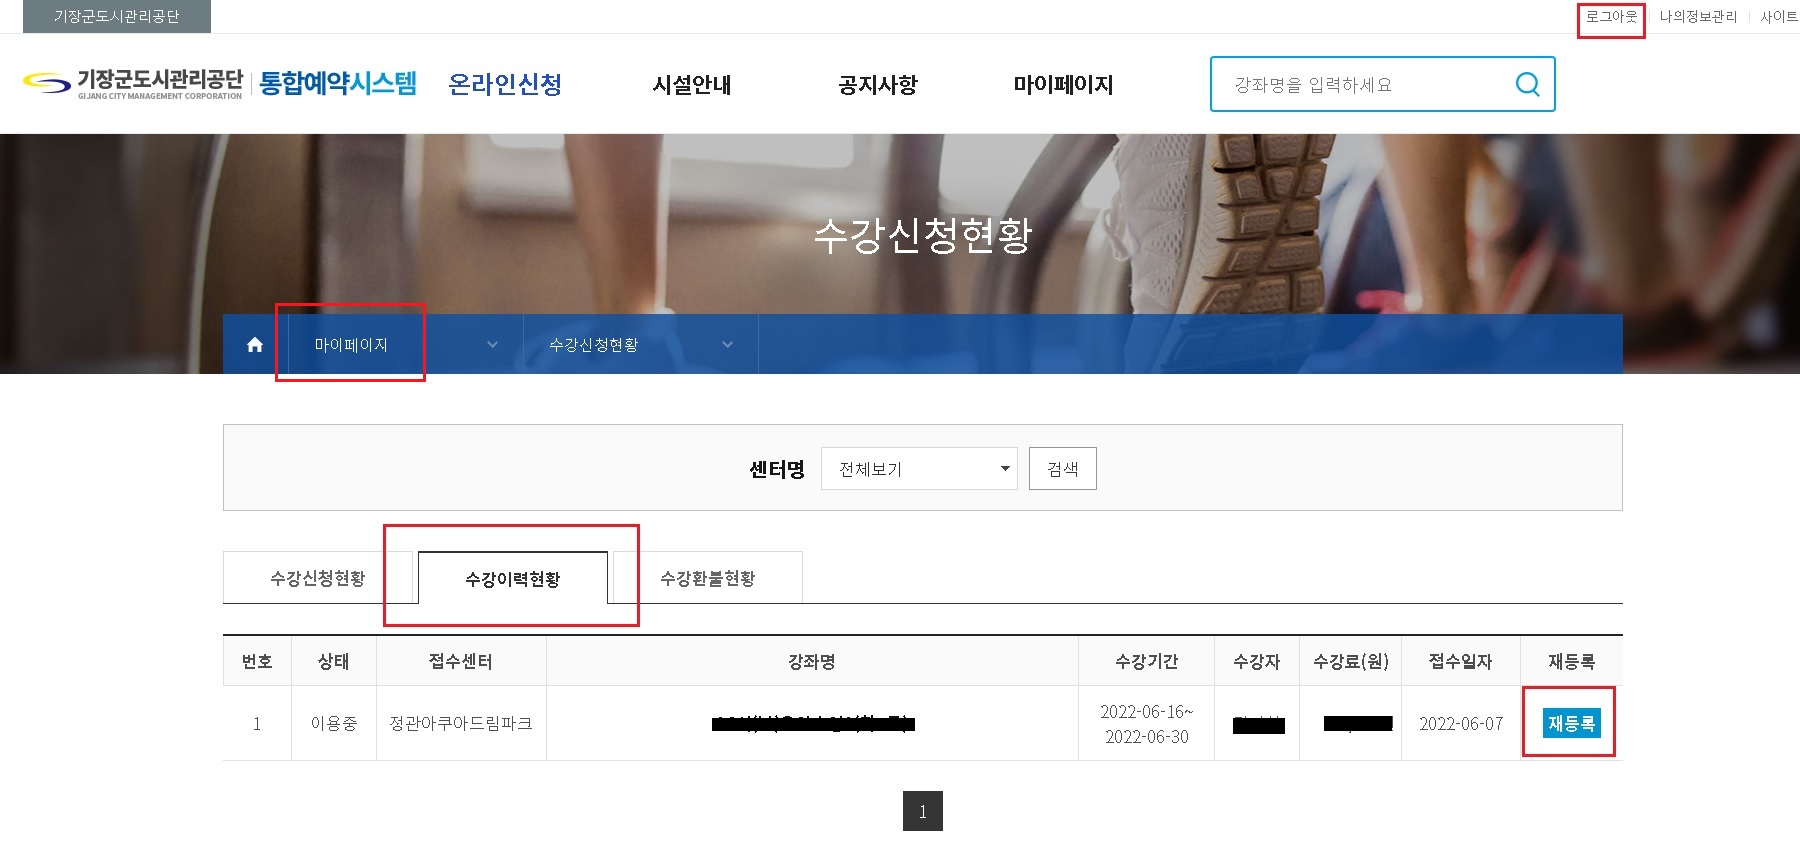This screenshot has width=1800, height=853.
Task: Open the 센터명 전체보기 dropdown
Action: click(x=918, y=469)
